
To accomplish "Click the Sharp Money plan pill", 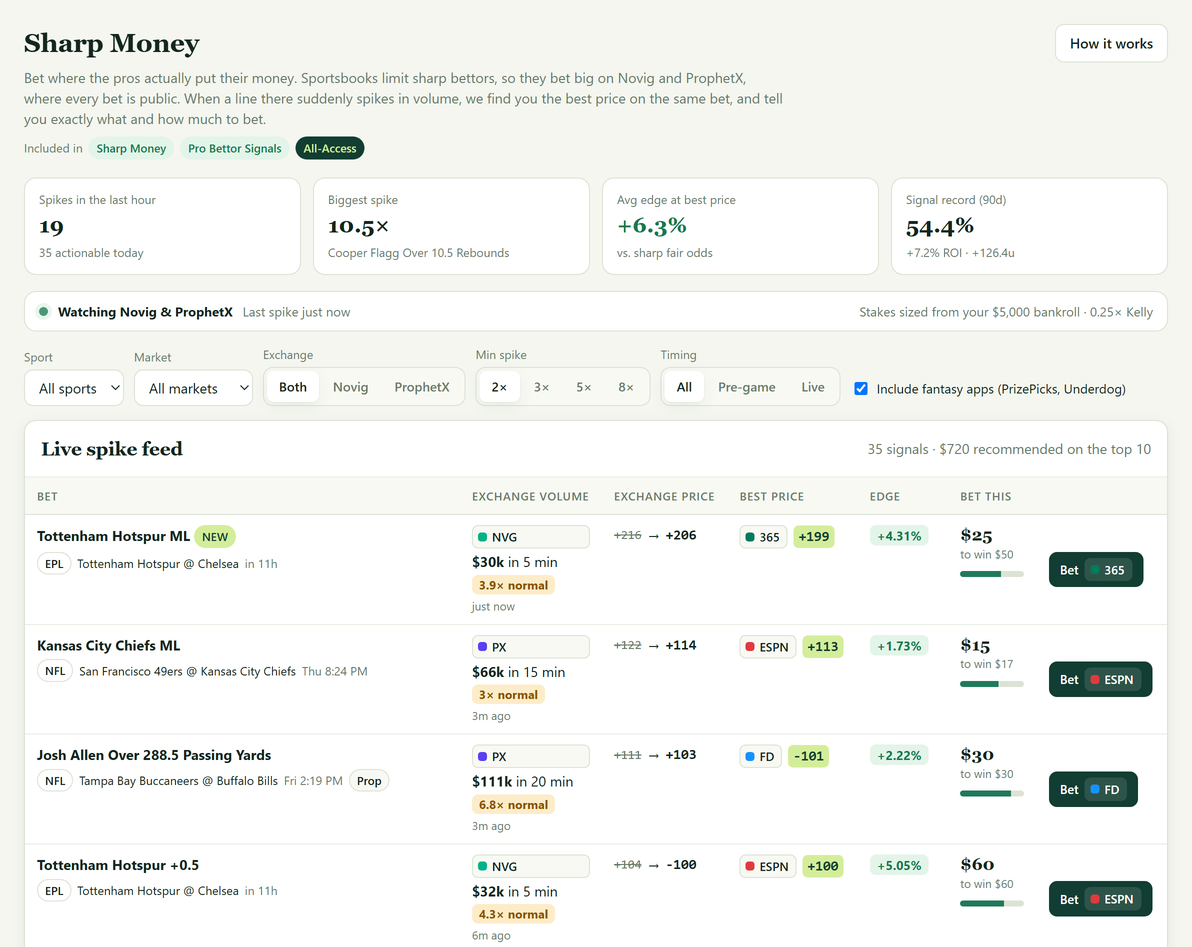I will click(131, 148).
